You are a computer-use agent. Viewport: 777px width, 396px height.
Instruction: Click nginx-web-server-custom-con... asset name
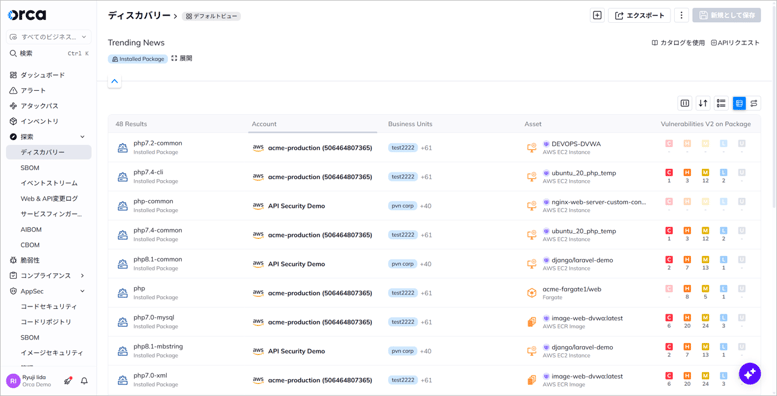[x=599, y=202]
